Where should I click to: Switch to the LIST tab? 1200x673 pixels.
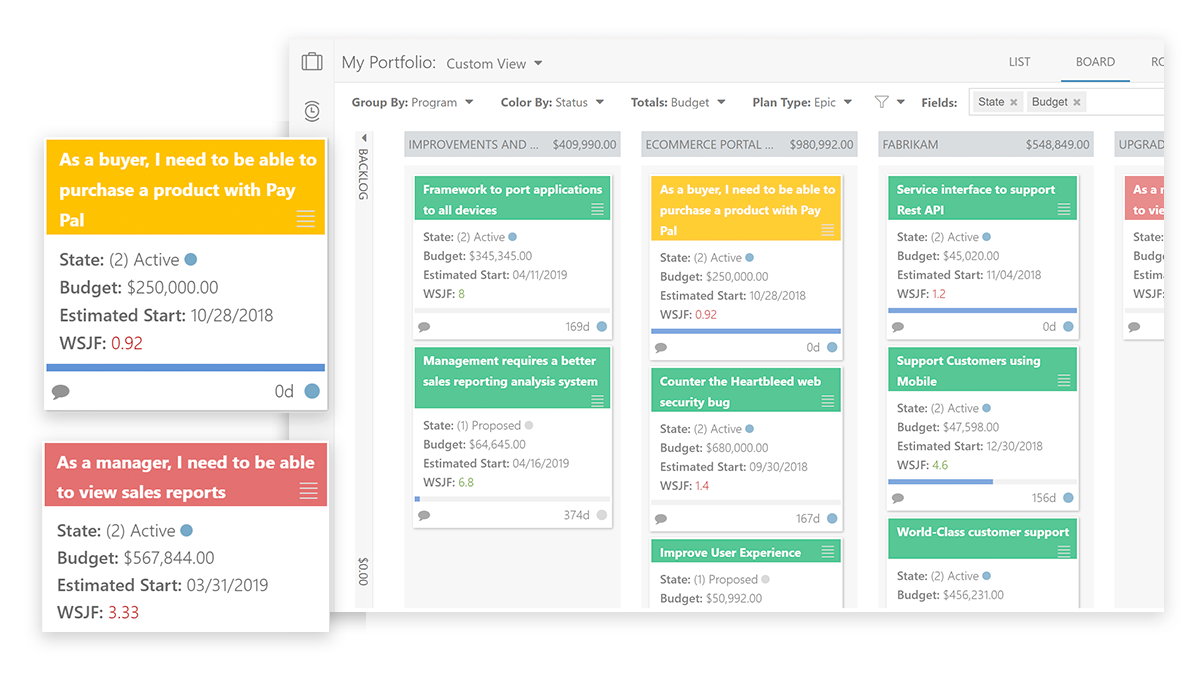[x=1020, y=61]
